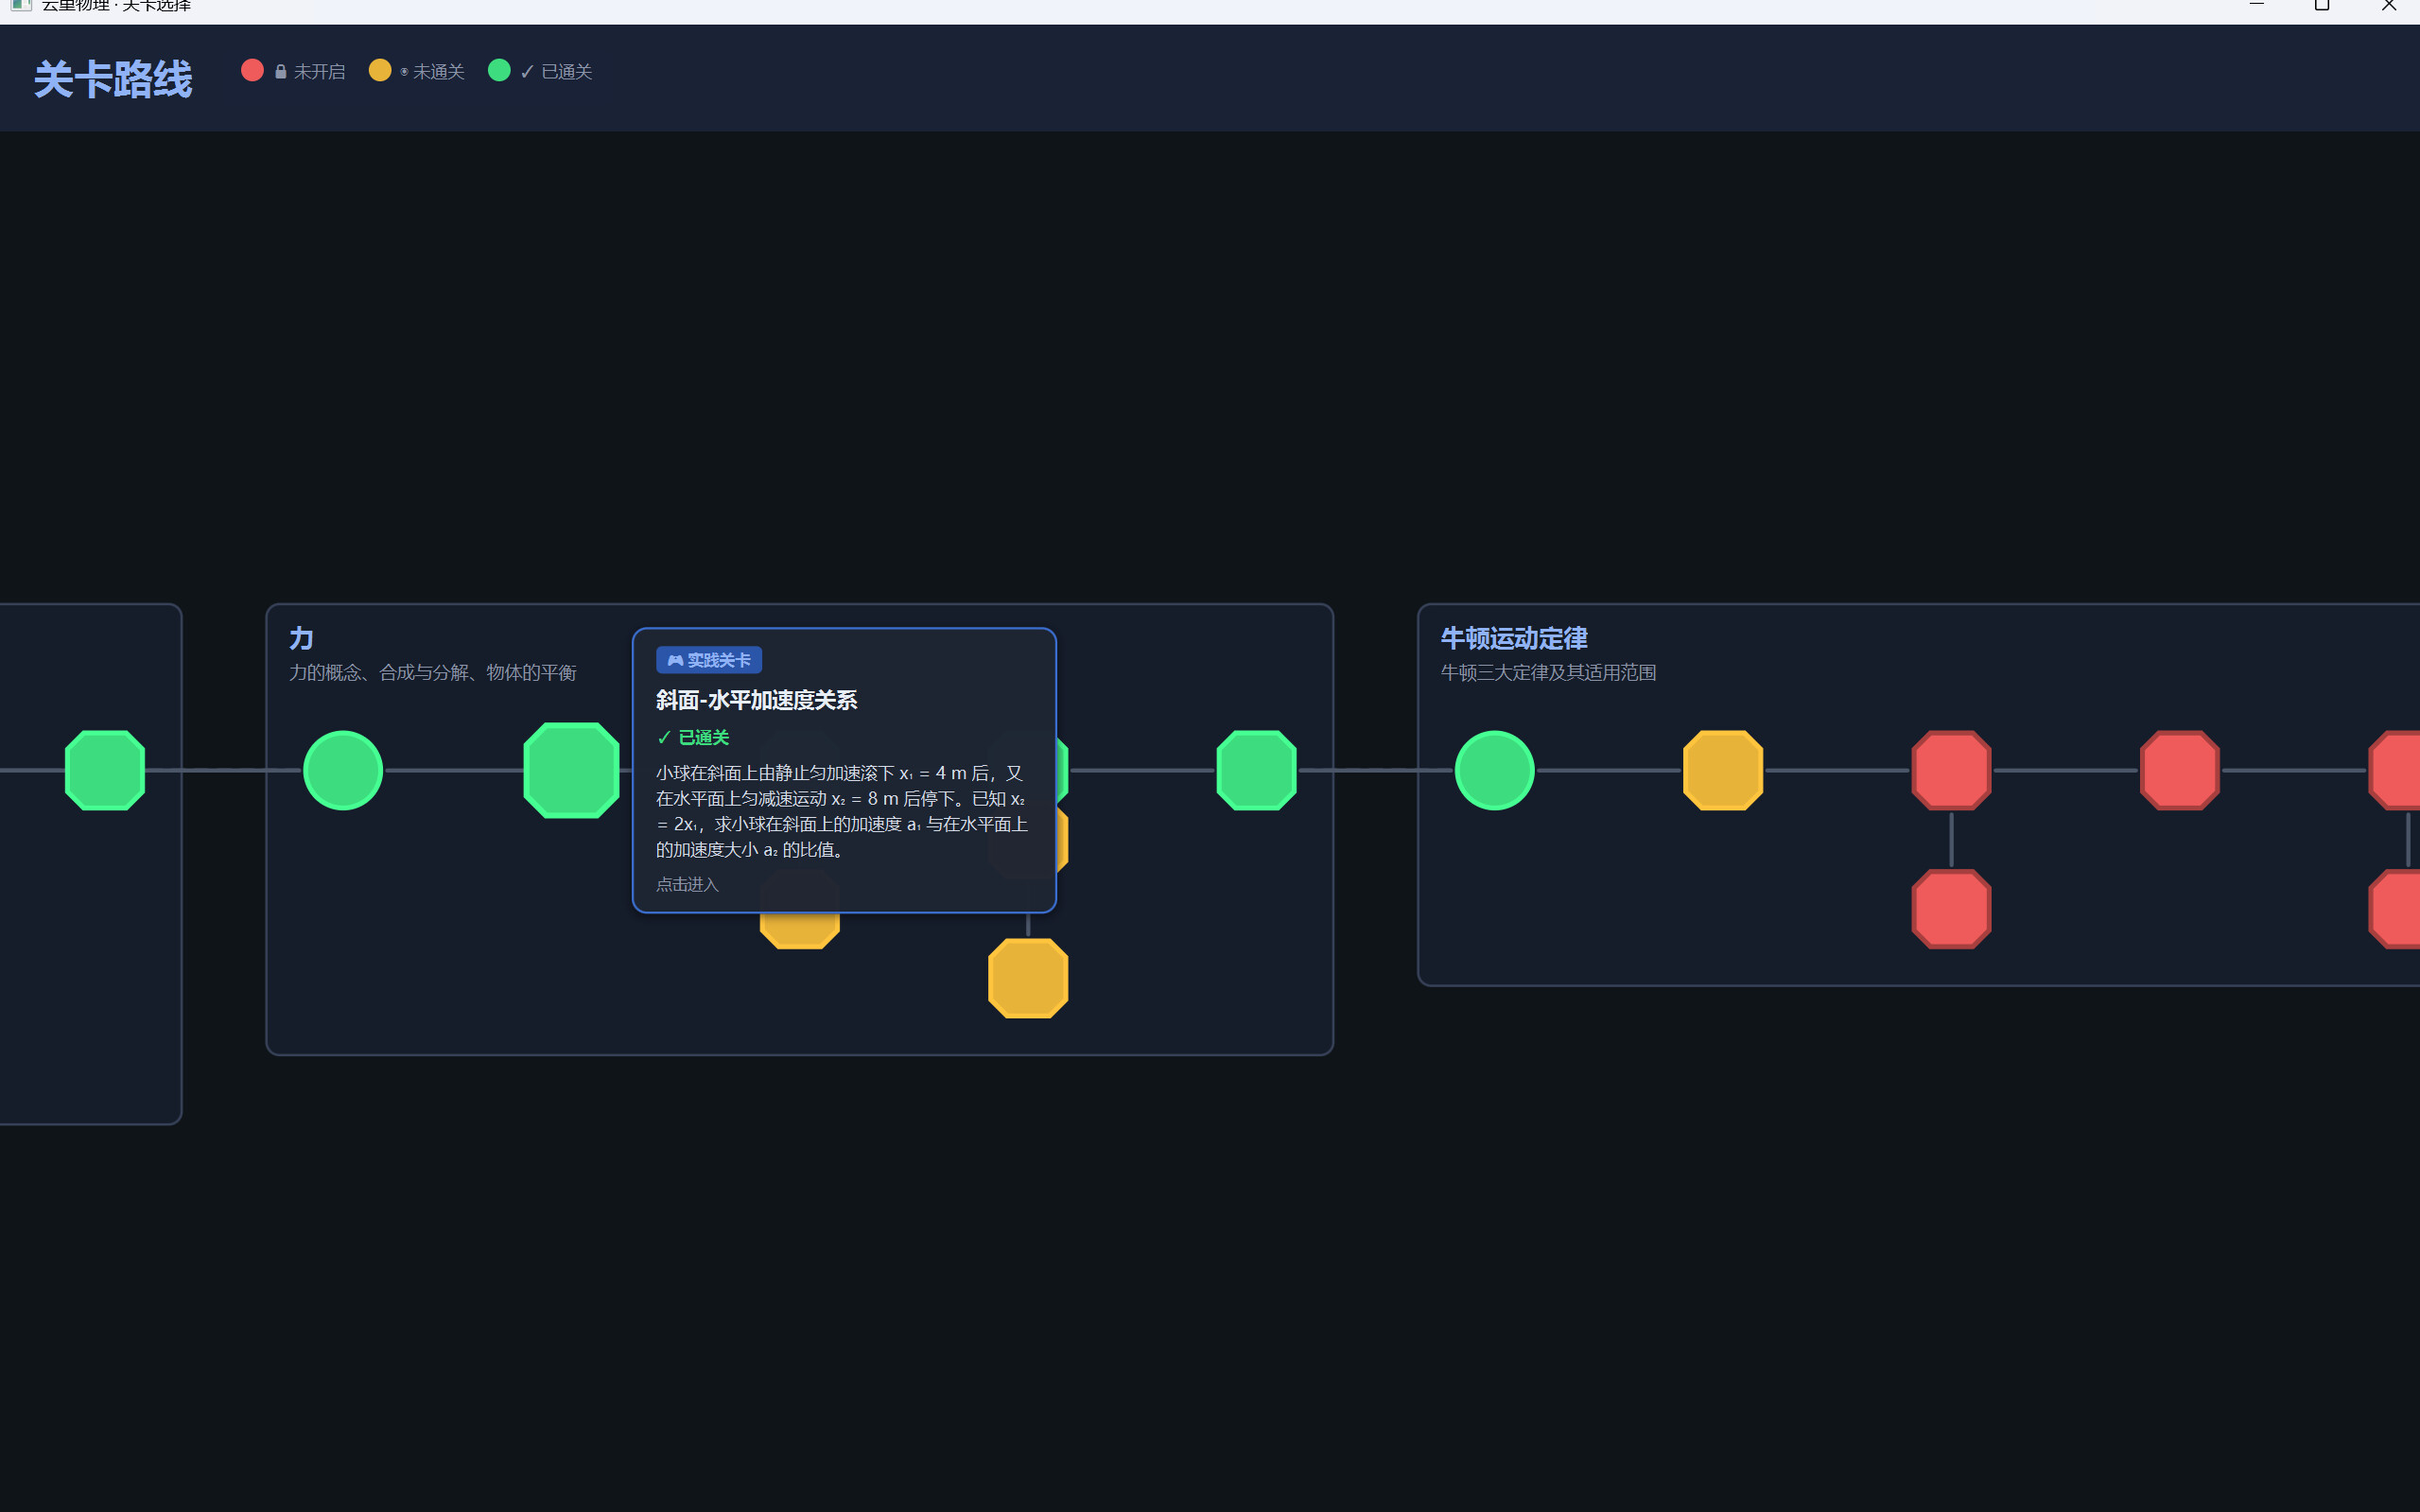Select the second red octagon on the 牛顿运动定律 main line

2180,770
